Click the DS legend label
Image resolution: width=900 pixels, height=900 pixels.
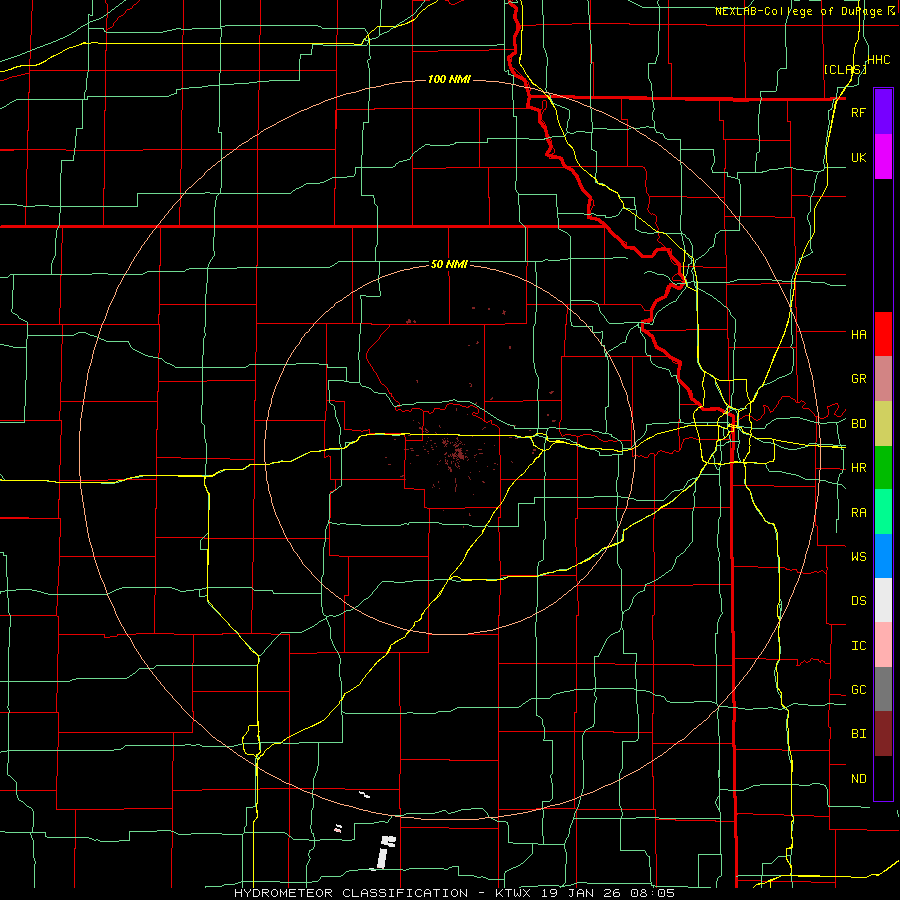click(x=858, y=601)
